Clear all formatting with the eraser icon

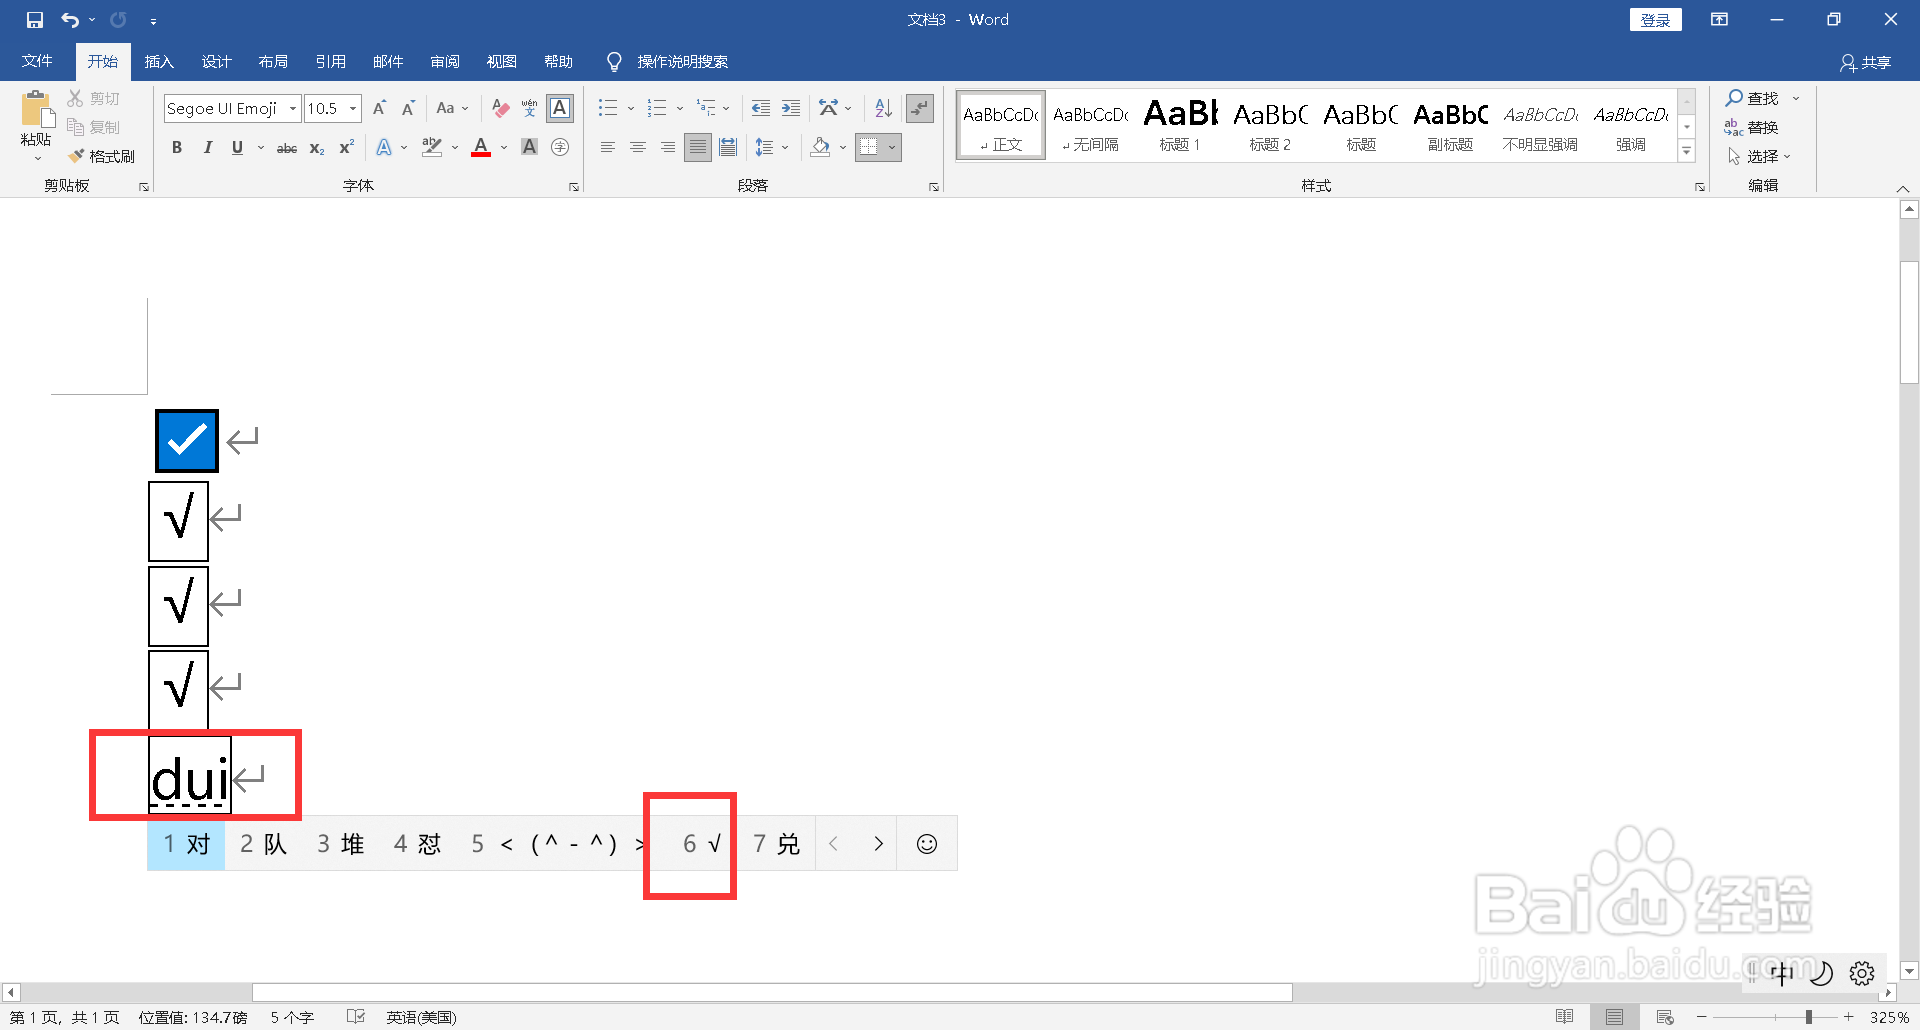pyautogui.click(x=500, y=108)
